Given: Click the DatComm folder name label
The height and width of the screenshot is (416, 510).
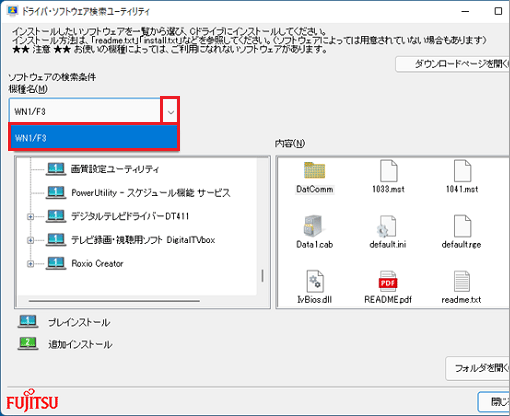Looking at the screenshot, I should tap(315, 189).
